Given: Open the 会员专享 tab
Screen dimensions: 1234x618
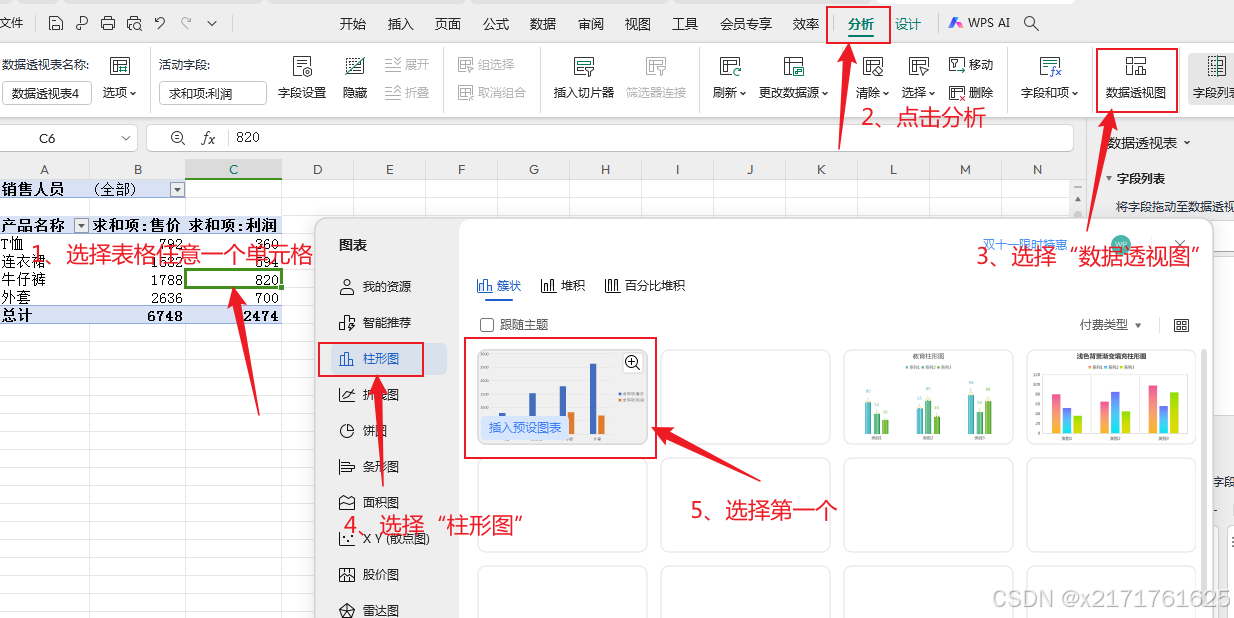Looking at the screenshot, I should [x=746, y=24].
